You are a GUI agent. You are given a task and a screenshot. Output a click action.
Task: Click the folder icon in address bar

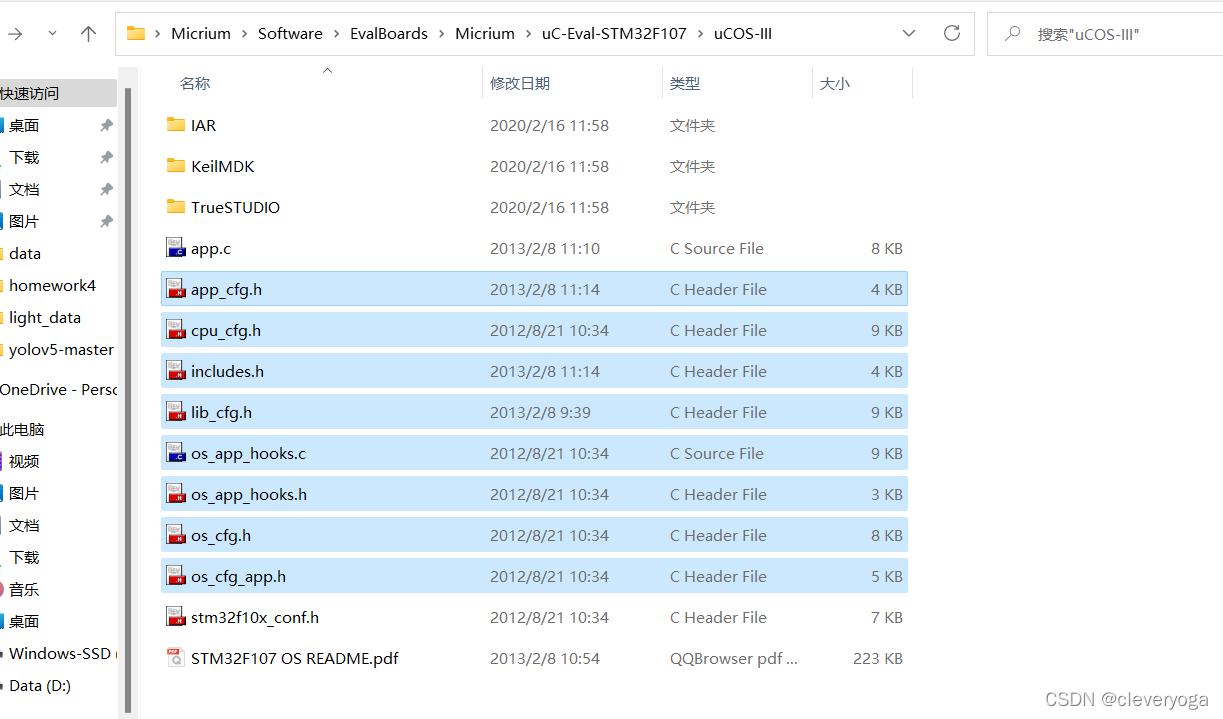click(136, 33)
